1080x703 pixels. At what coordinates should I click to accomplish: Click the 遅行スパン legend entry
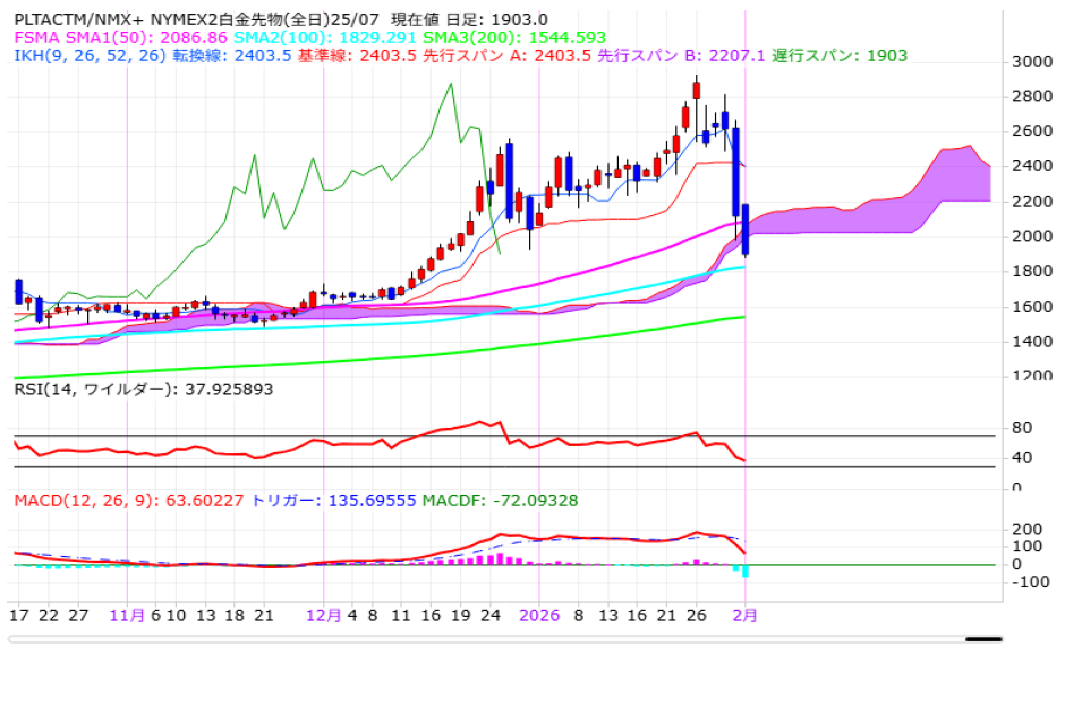click(838, 55)
